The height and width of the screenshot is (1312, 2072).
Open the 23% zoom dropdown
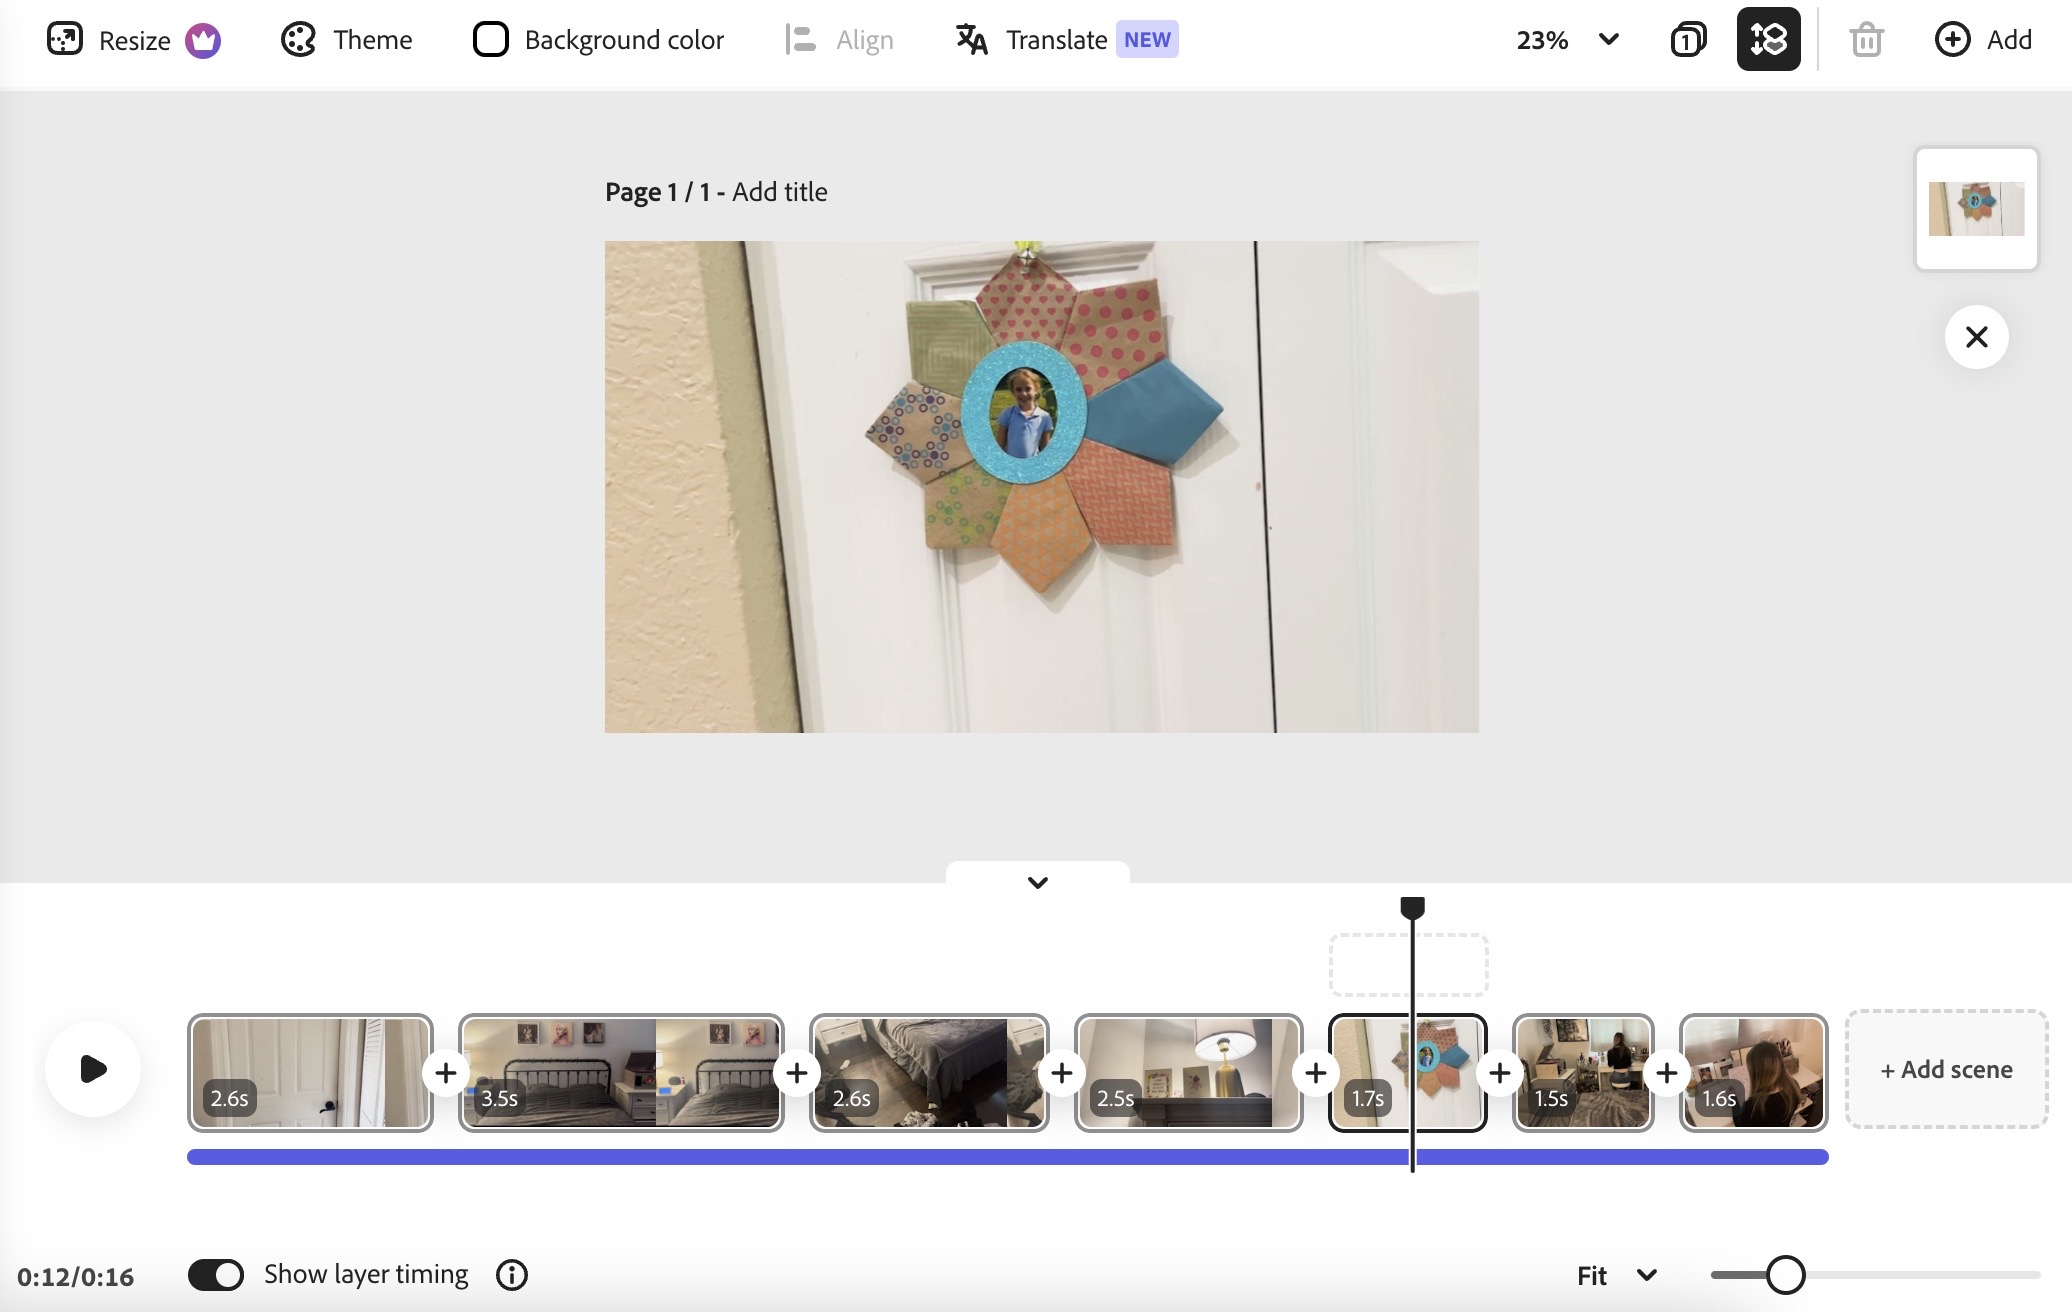[1567, 40]
